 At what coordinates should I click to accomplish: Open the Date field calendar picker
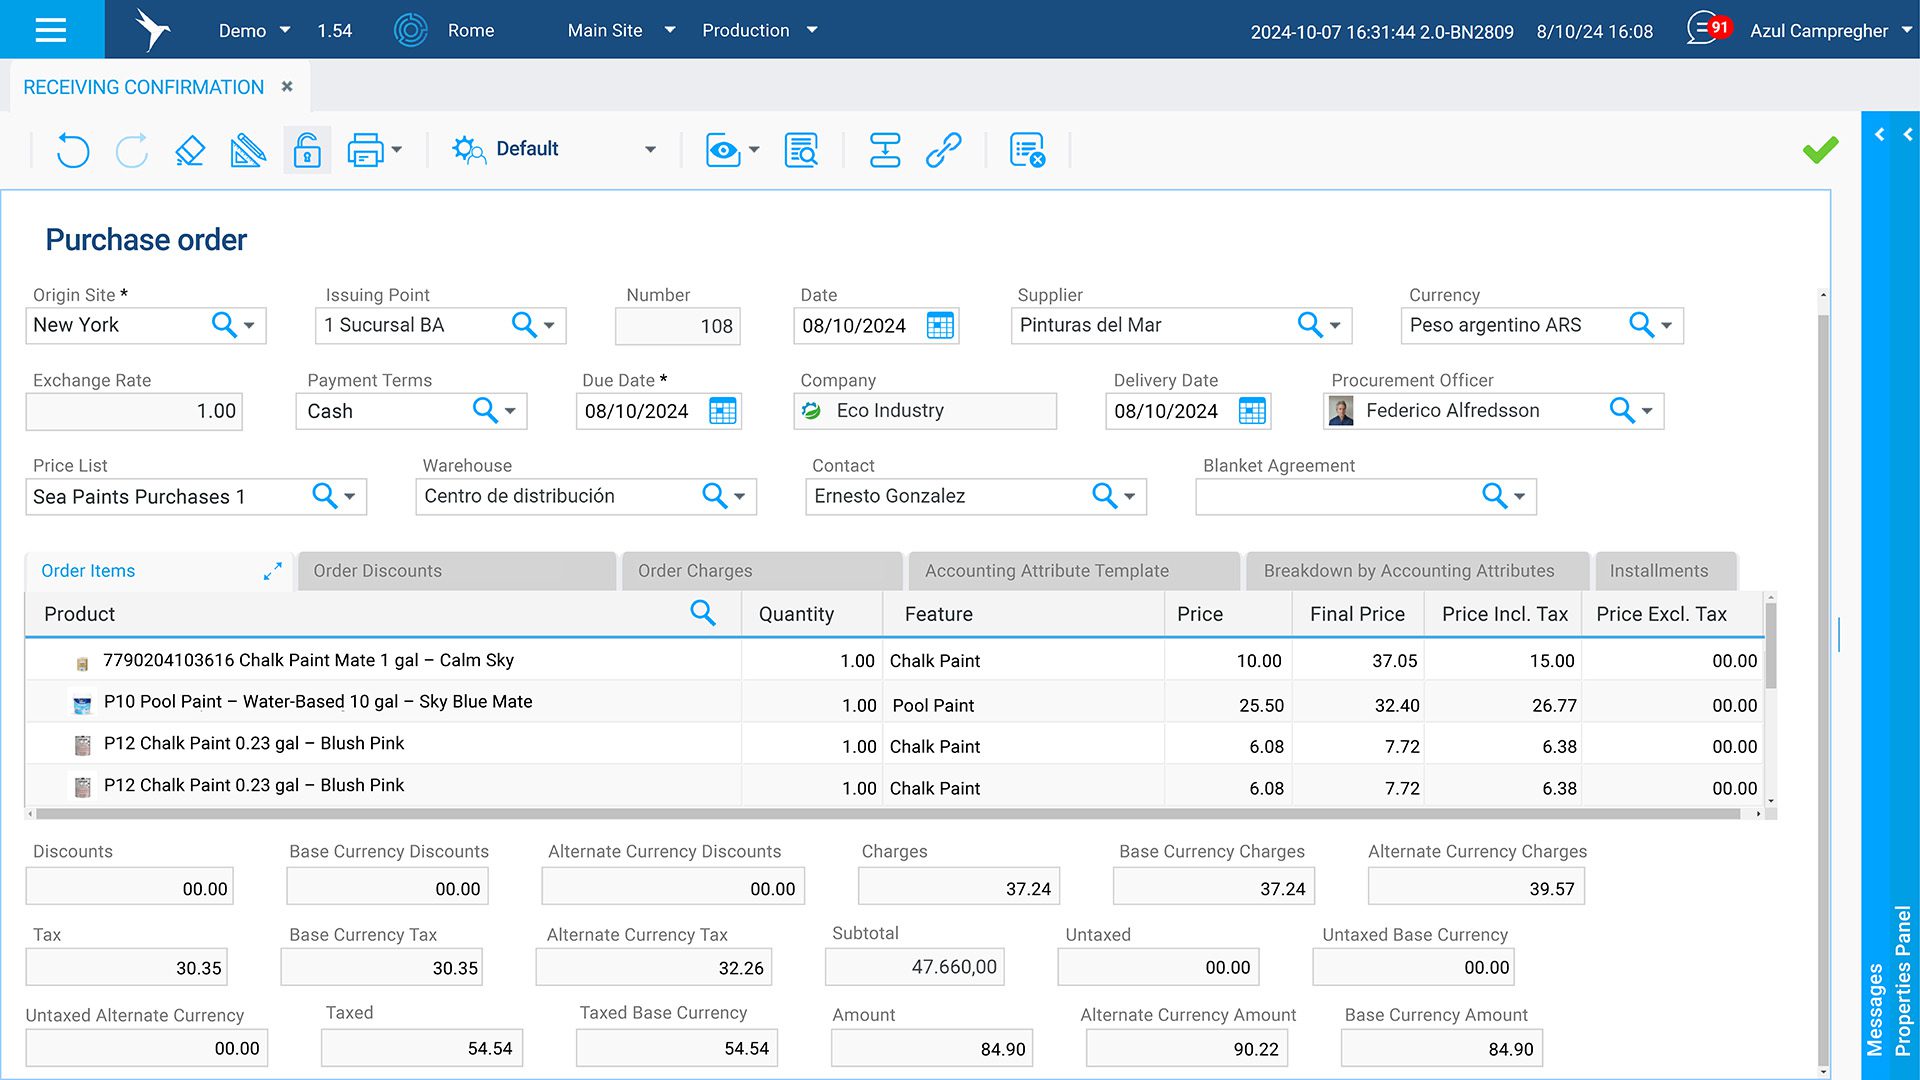click(x=940, y=326)
